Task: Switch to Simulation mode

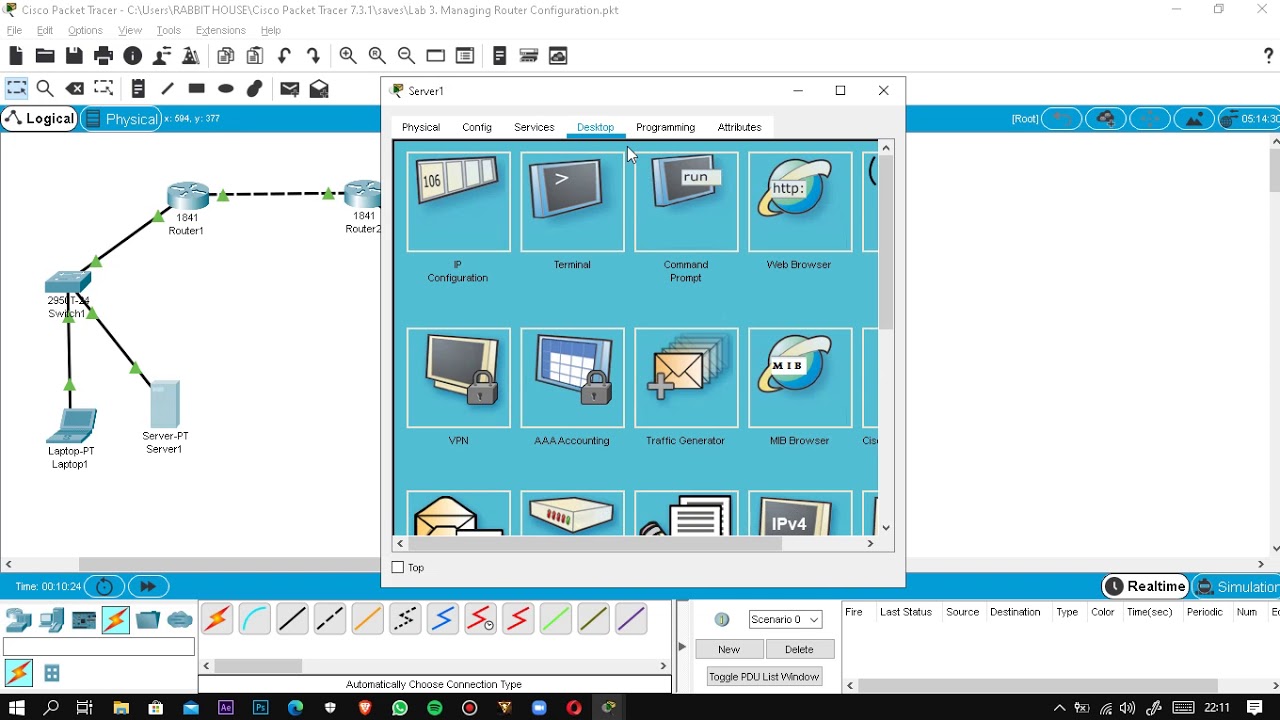Action: pyautogui.click(x=1237, y=587)
